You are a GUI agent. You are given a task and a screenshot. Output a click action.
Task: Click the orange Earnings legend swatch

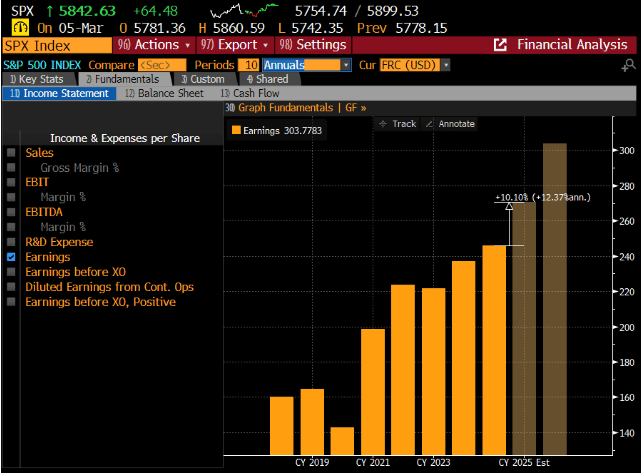point(236,130)
